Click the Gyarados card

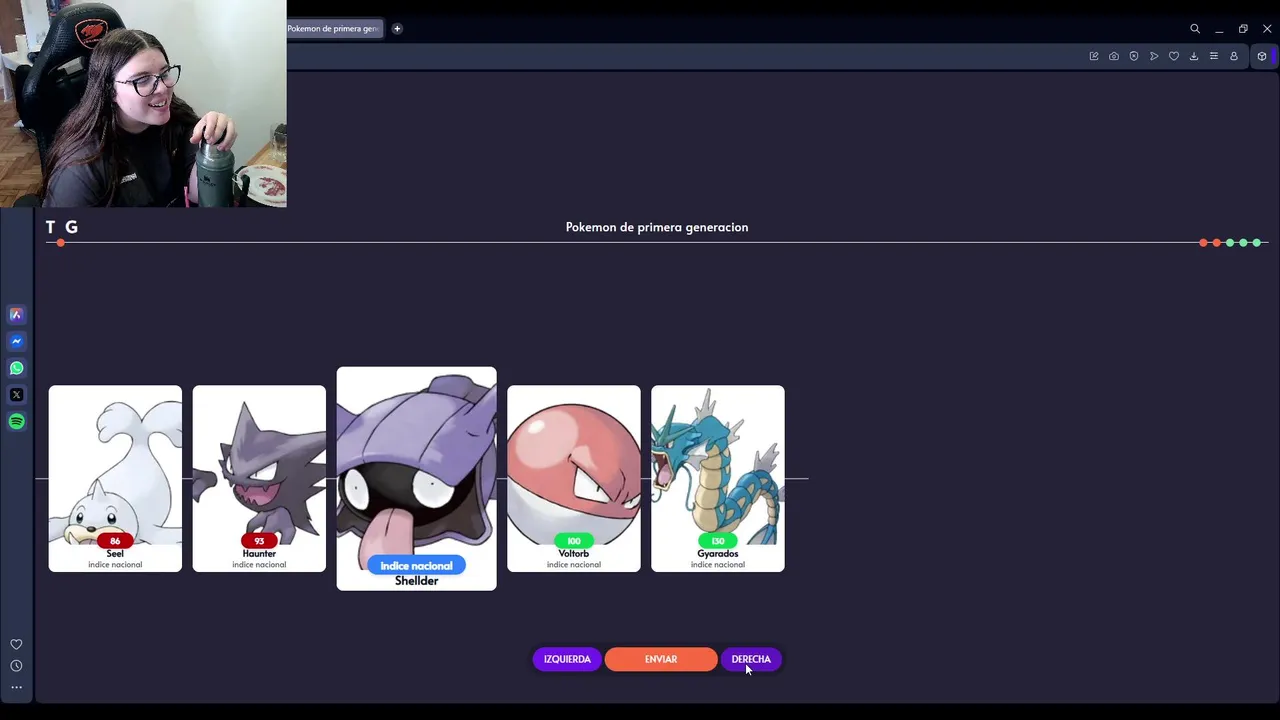click(x=718, y=478)
